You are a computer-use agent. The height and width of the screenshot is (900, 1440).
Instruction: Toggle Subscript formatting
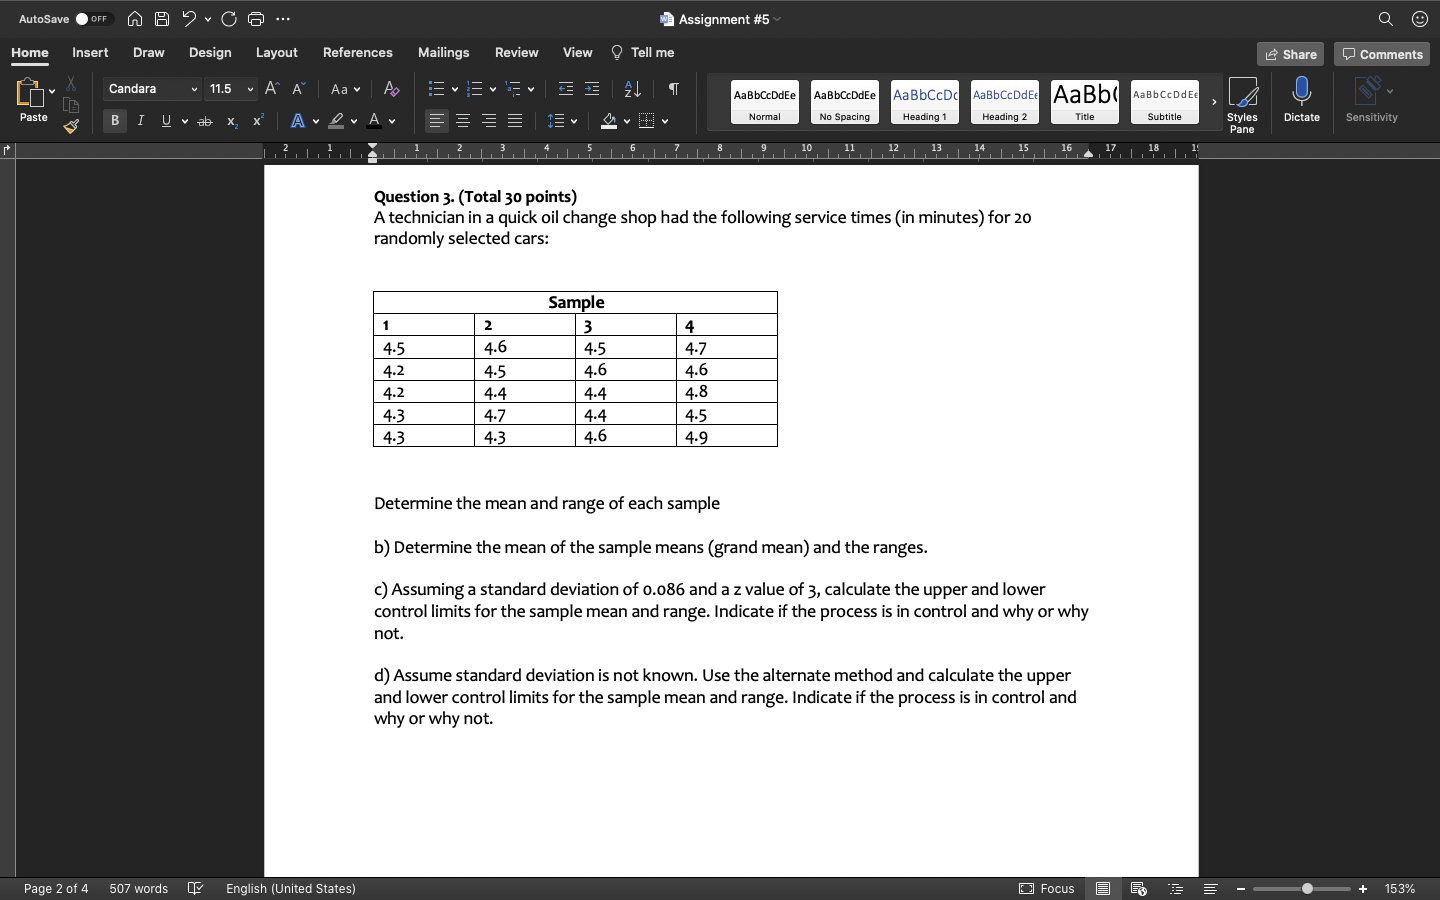pos(232,121)
